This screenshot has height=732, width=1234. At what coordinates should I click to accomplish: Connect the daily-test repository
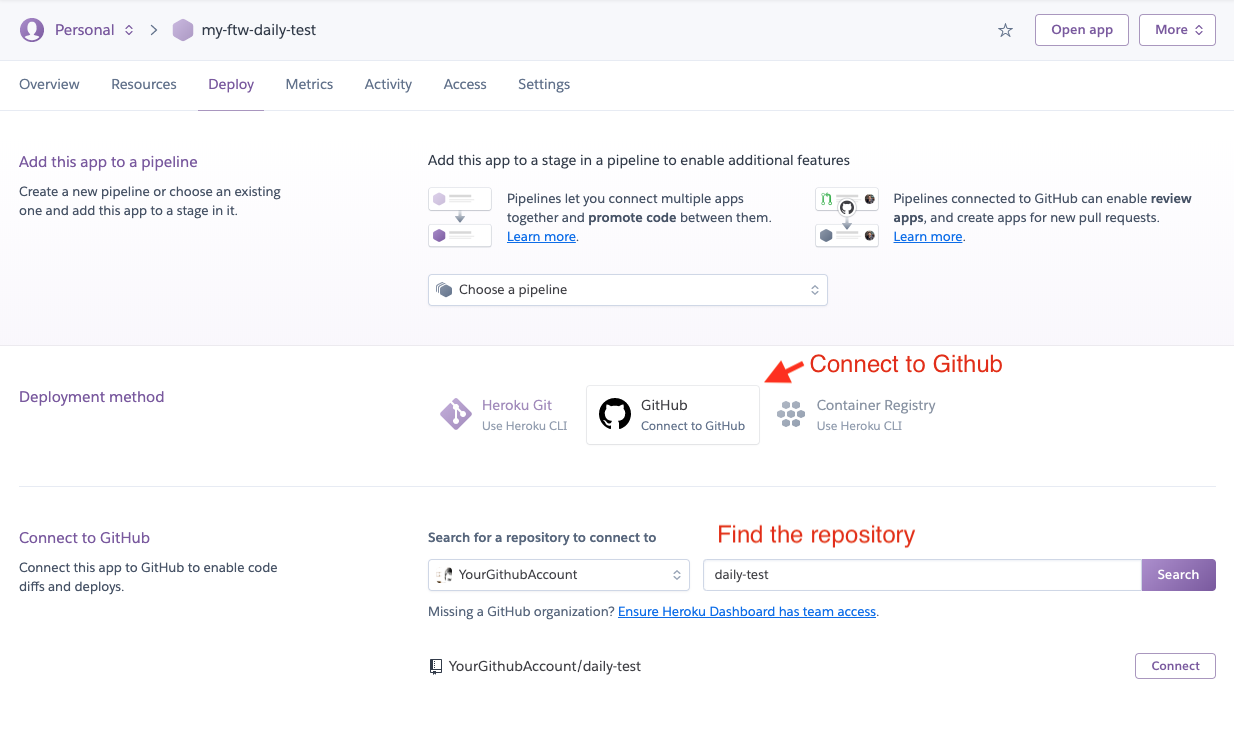click(1175, 666)
